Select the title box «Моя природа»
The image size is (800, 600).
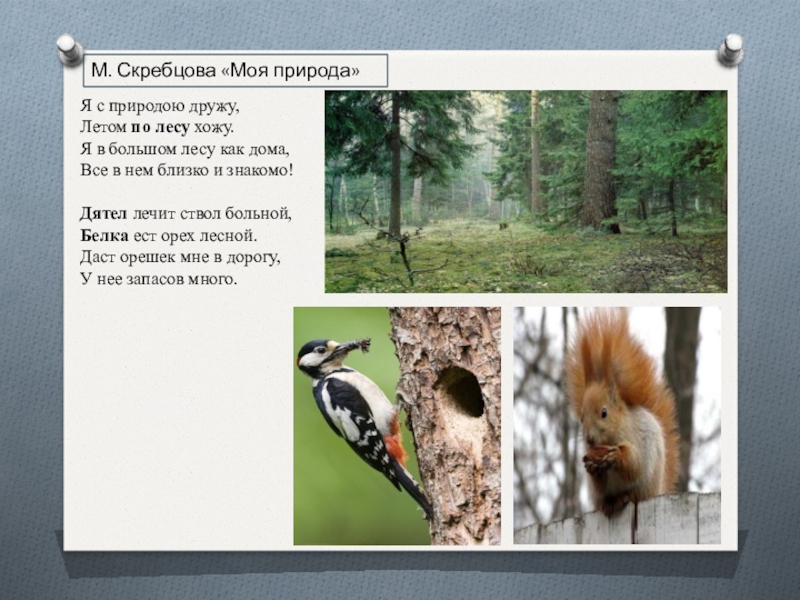point(234,71)
